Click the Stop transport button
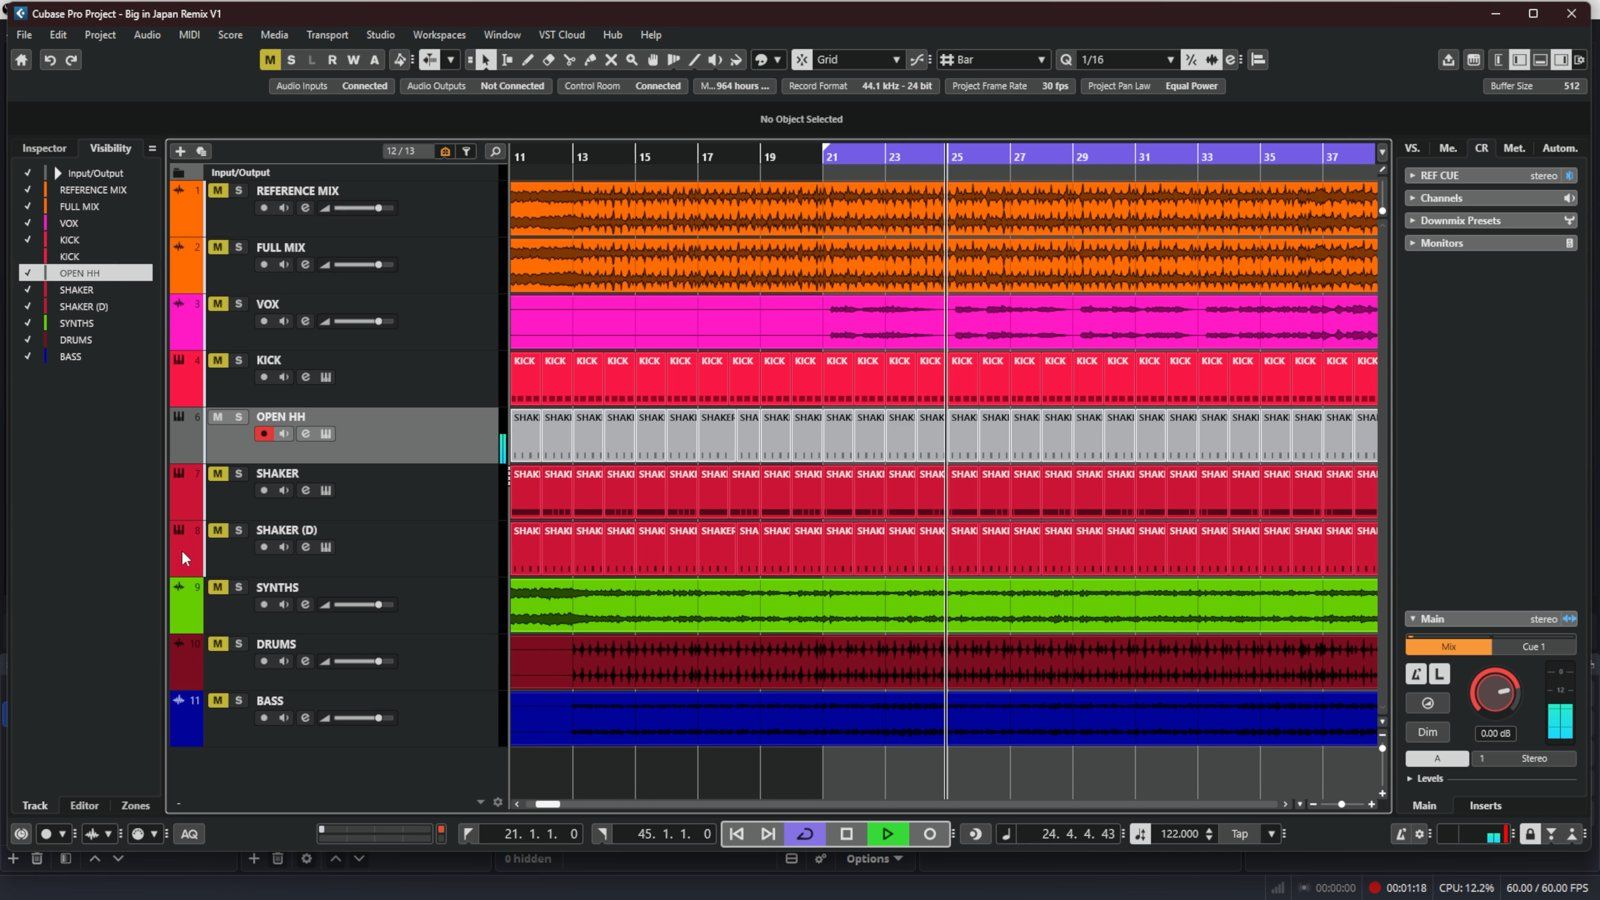 click(x=846, y=834)
